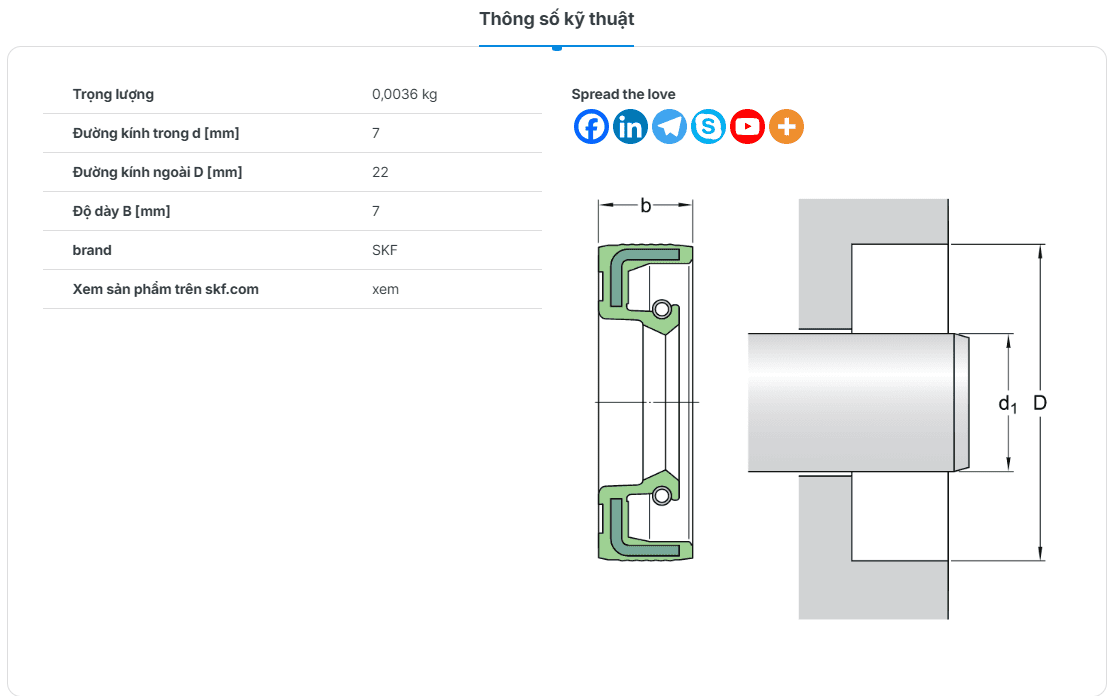Select the Độ dày B [mm] label
This screenshot has height=696, width=1114.
pyautogui.click(x=121, y=211)
